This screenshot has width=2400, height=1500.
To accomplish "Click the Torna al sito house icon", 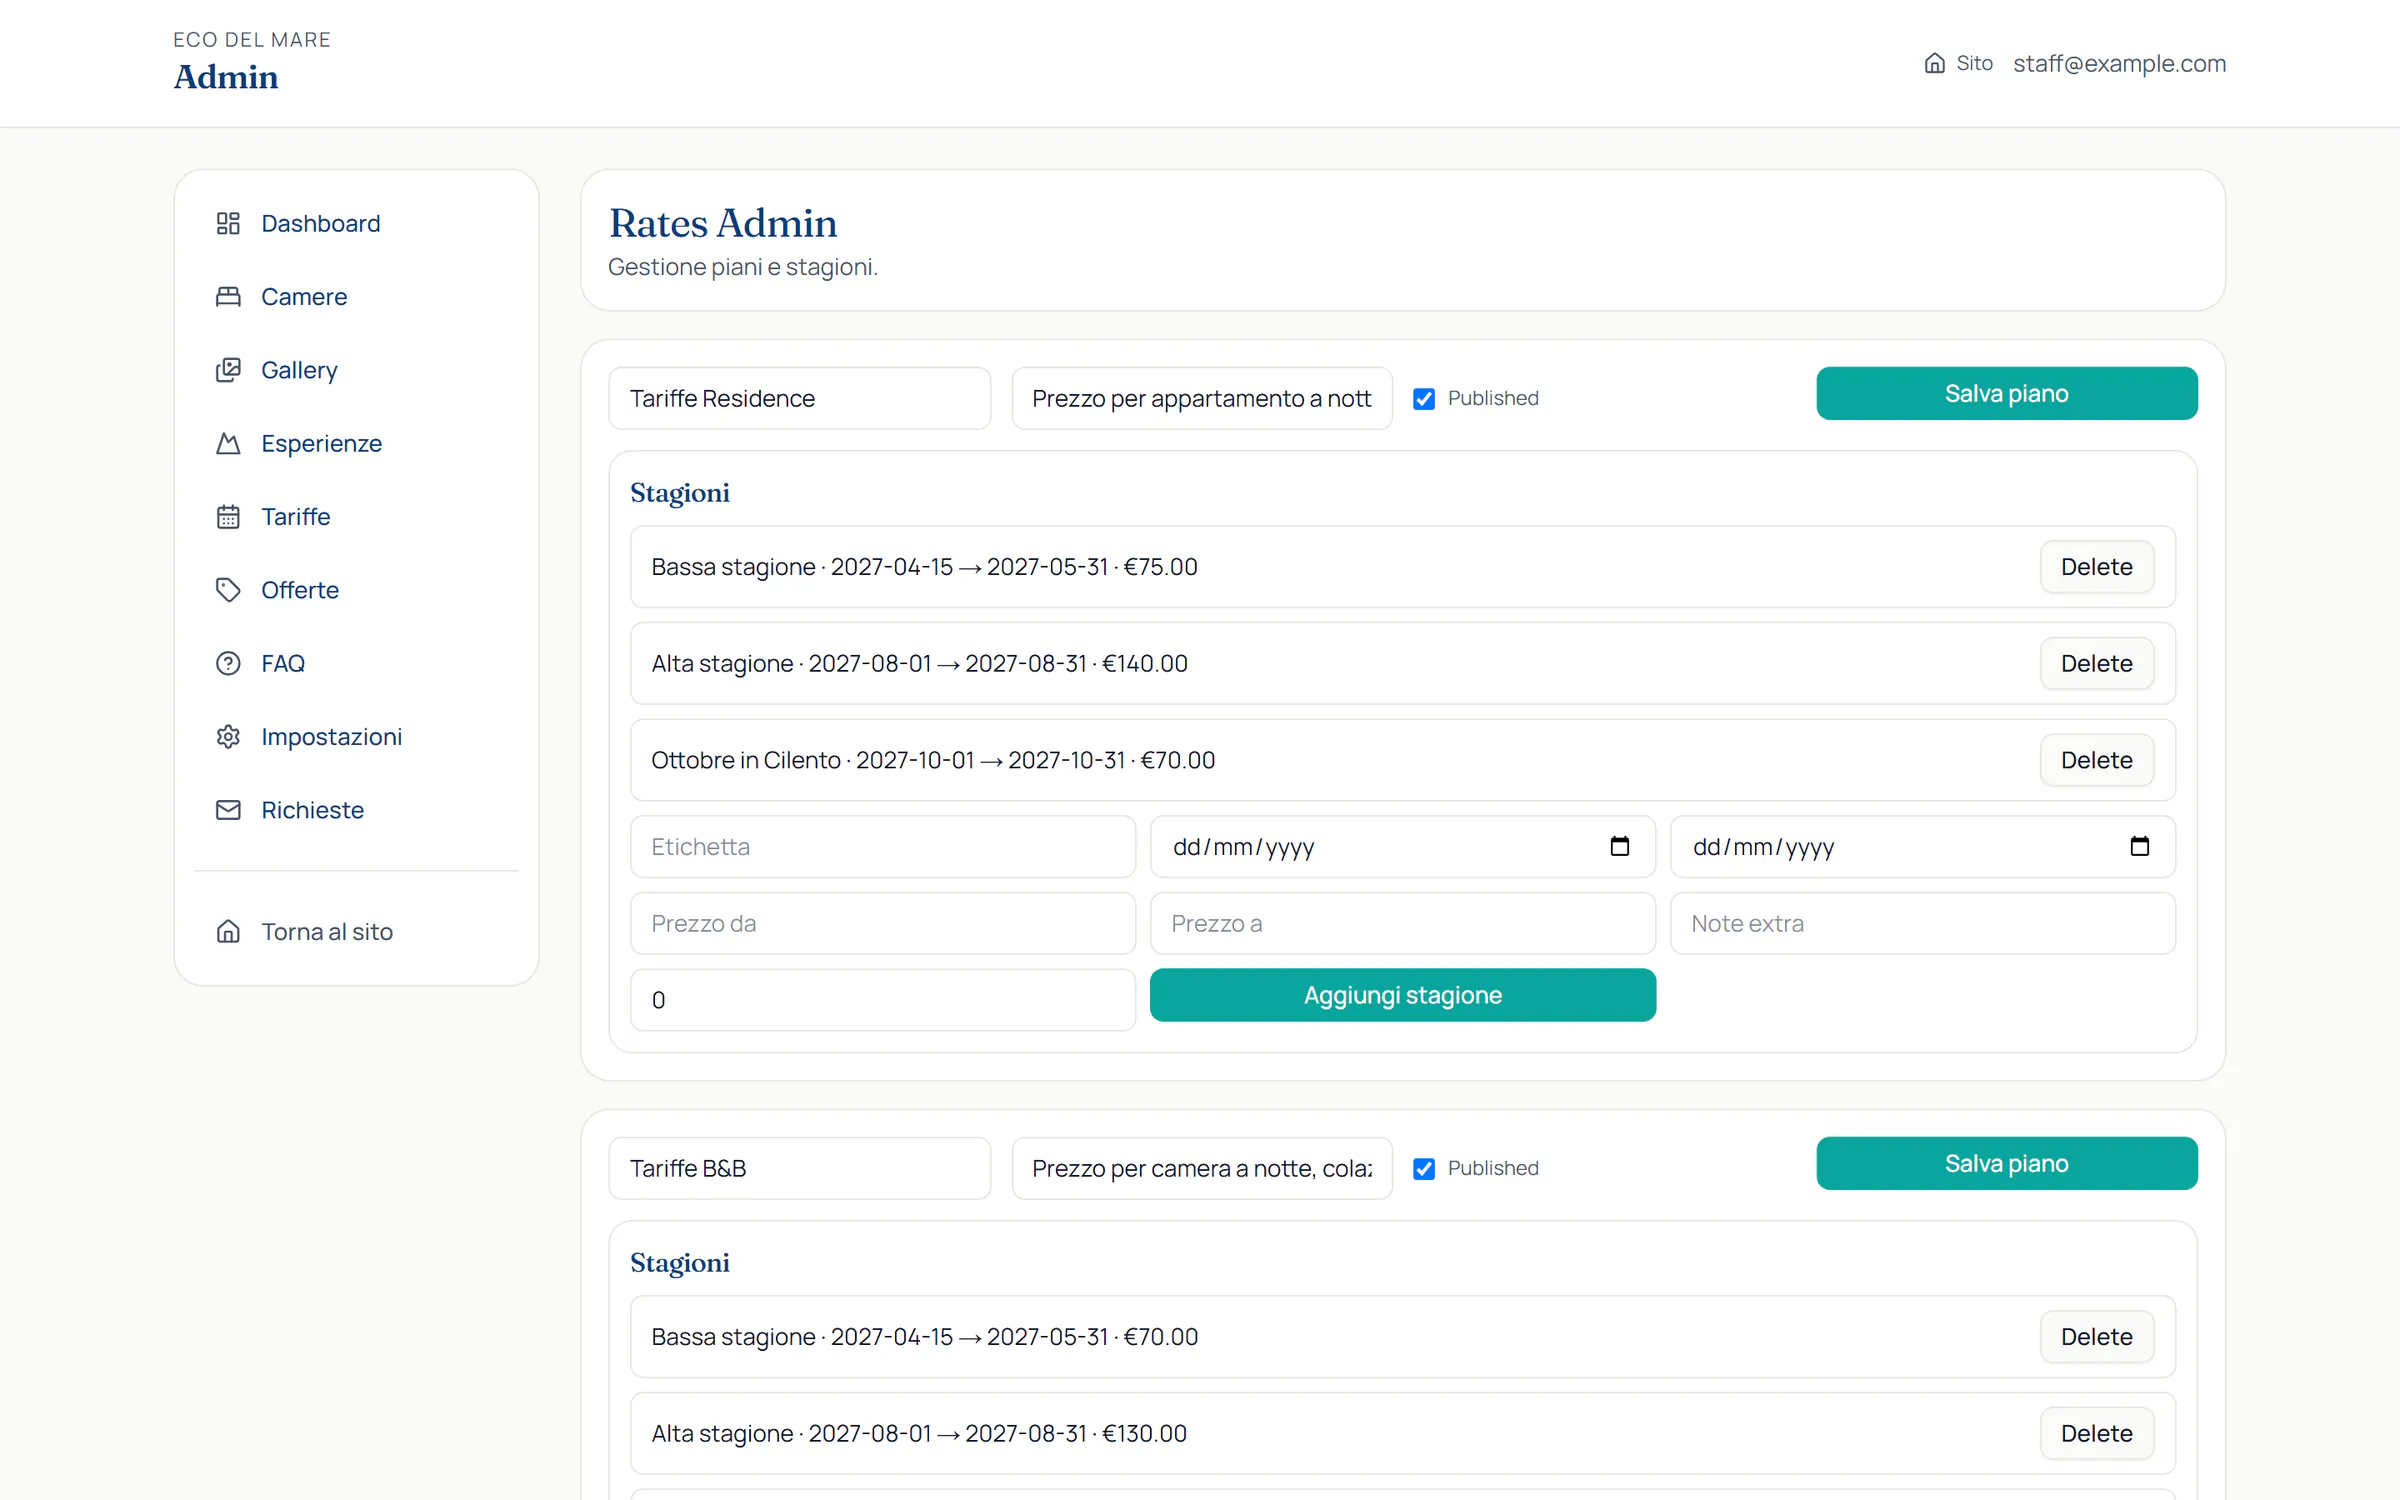I will coord(228,931).
